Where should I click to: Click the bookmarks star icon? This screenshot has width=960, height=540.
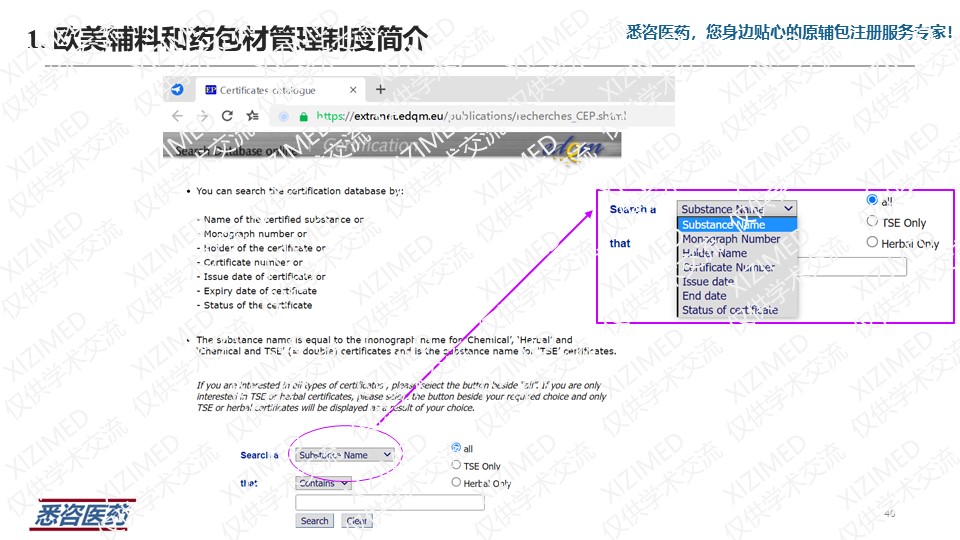pos(254,116)
